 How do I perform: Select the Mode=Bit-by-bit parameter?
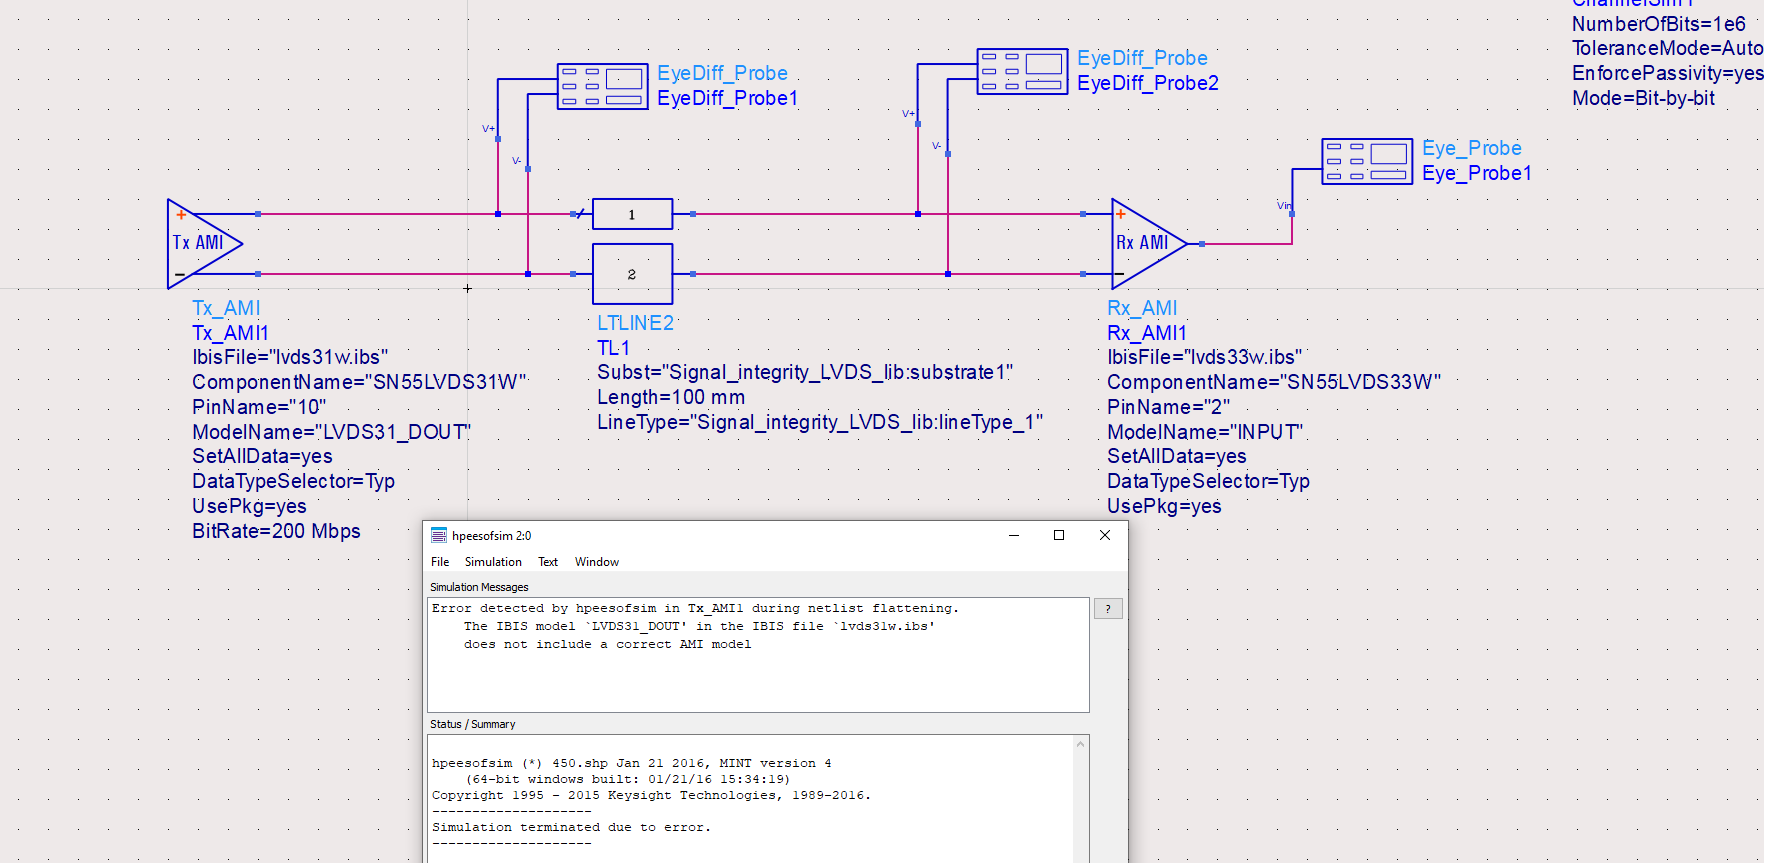pos(1644,98)
